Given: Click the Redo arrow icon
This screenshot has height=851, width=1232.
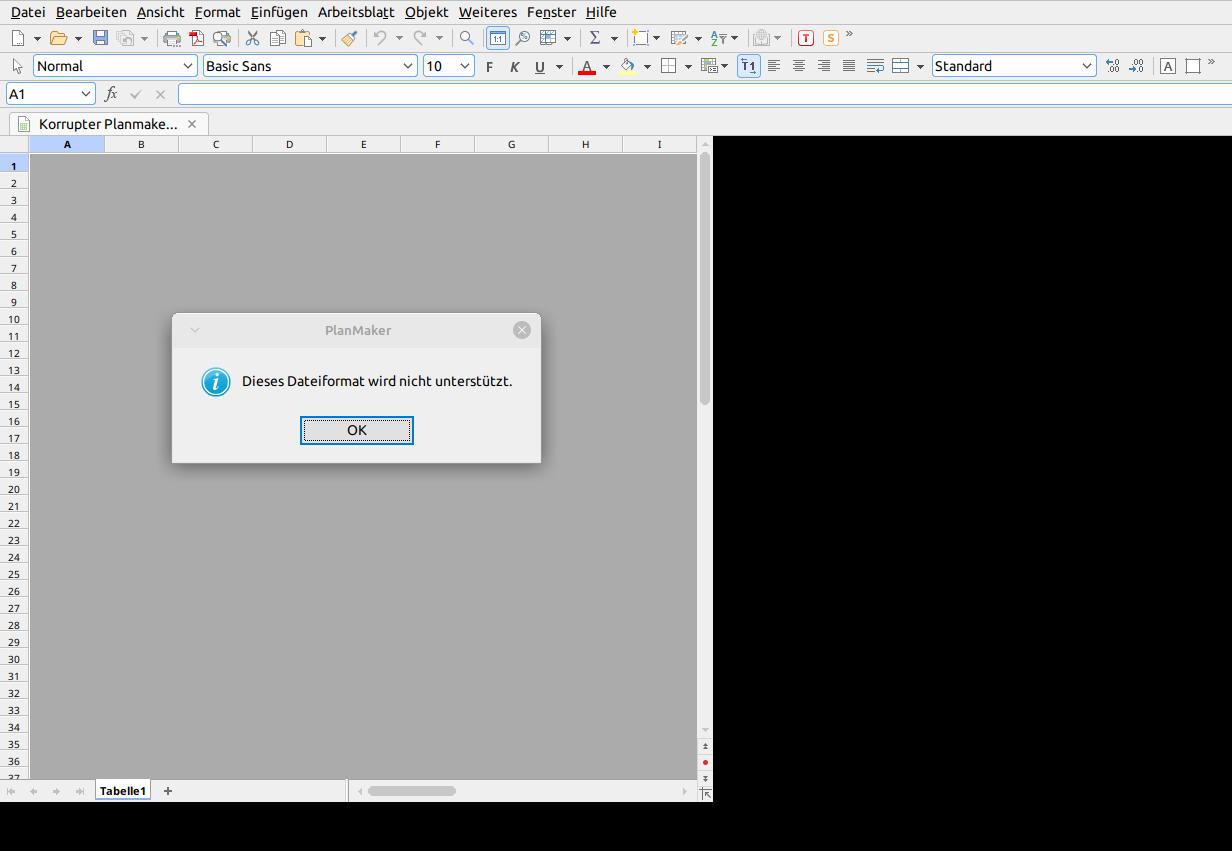Looking at the screenshot, I should tap(420, 38).
